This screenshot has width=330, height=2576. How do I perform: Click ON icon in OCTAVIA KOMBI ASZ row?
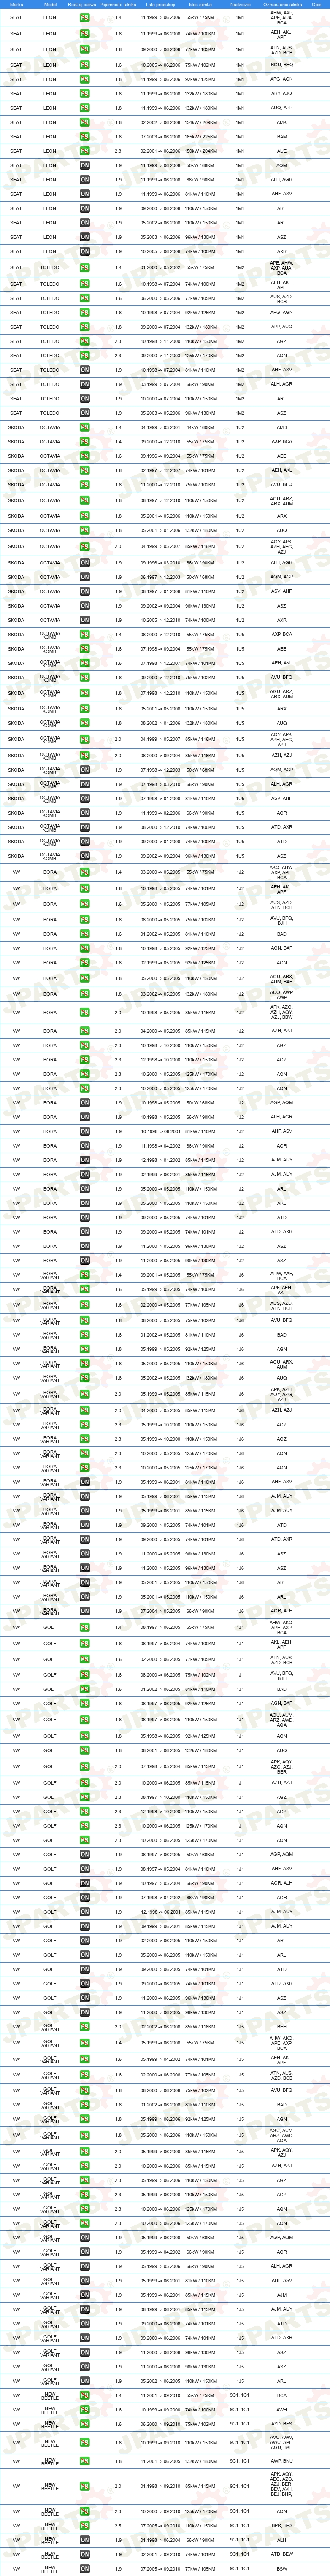coord(85,856)
